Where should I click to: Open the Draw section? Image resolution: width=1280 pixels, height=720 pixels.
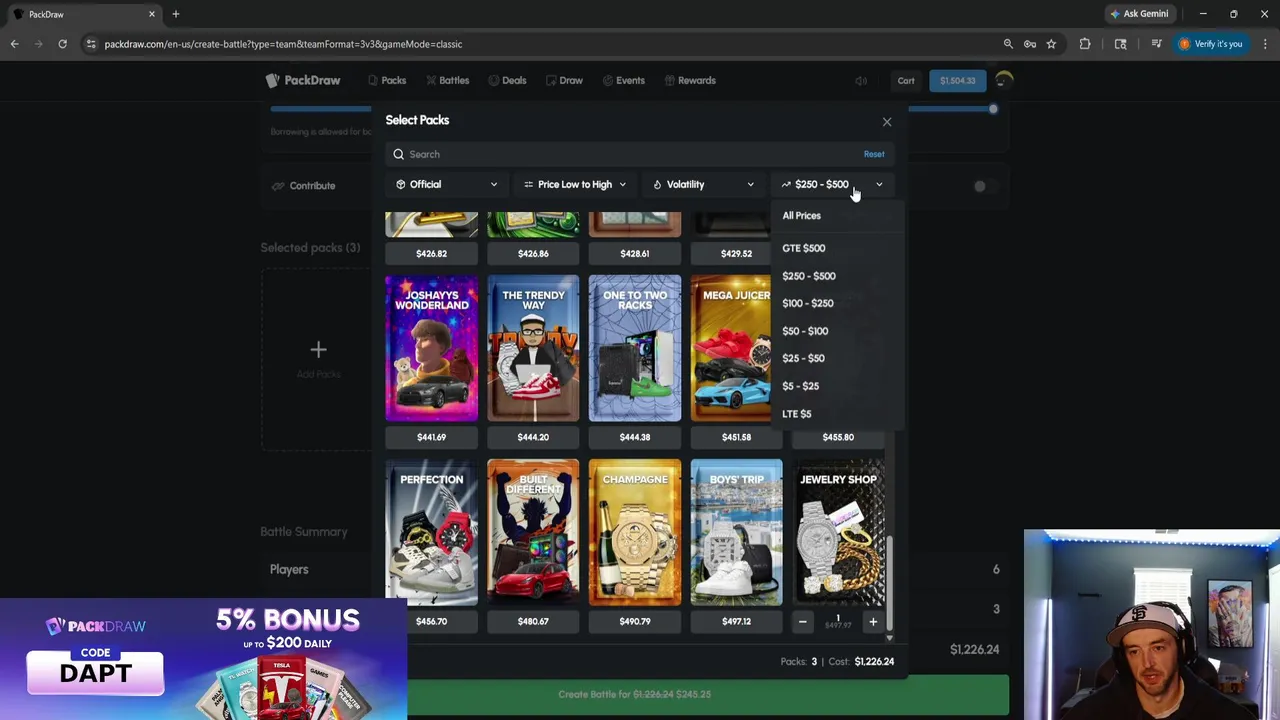pyautogui.click(x=565, y=80)
